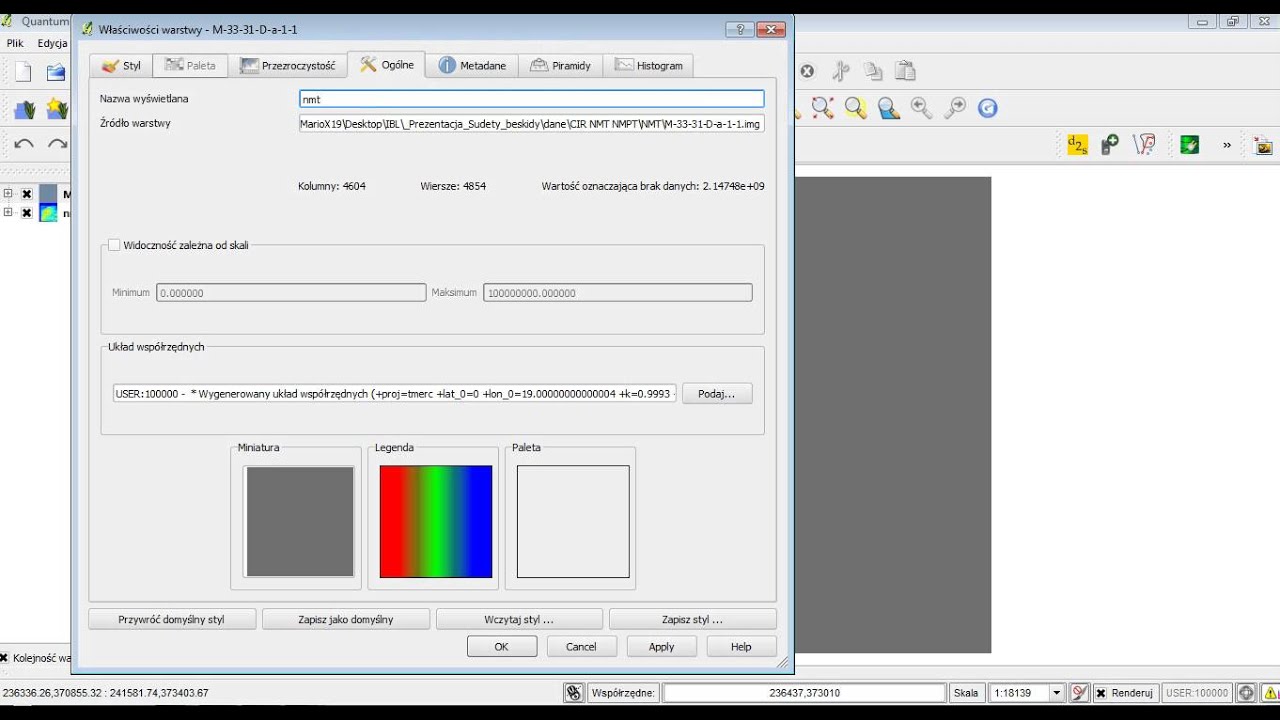Enable Widoczność zależna od skali checkbox
Viewport: 1280px width, 720px height.
tap(114, 245)
